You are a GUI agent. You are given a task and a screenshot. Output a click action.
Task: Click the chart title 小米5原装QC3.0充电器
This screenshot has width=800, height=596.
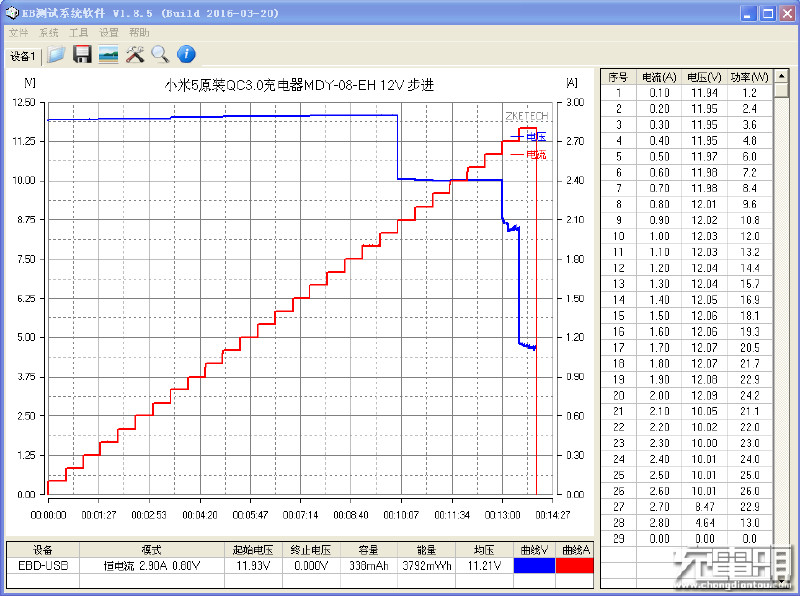299,85
